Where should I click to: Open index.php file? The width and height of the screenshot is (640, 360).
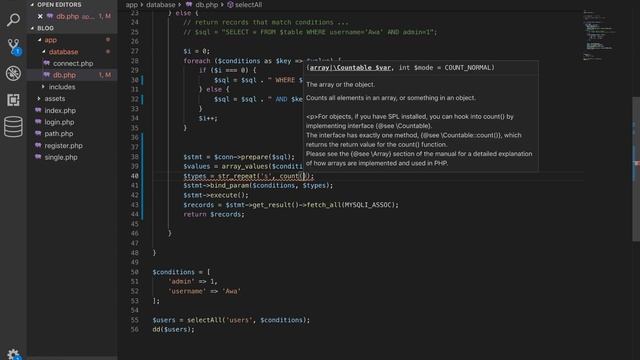click(x=60, y=111)
